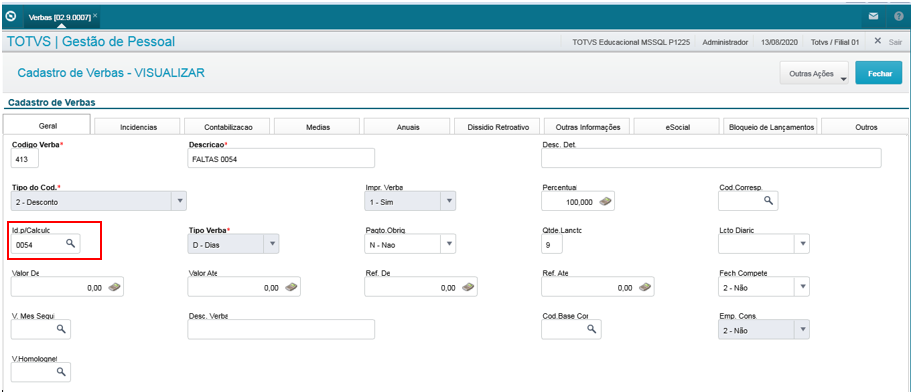This screenshot has height=392, width=915.
Task: Click search magnifier in Cod.Base Cor field
Action: point(591,329)
